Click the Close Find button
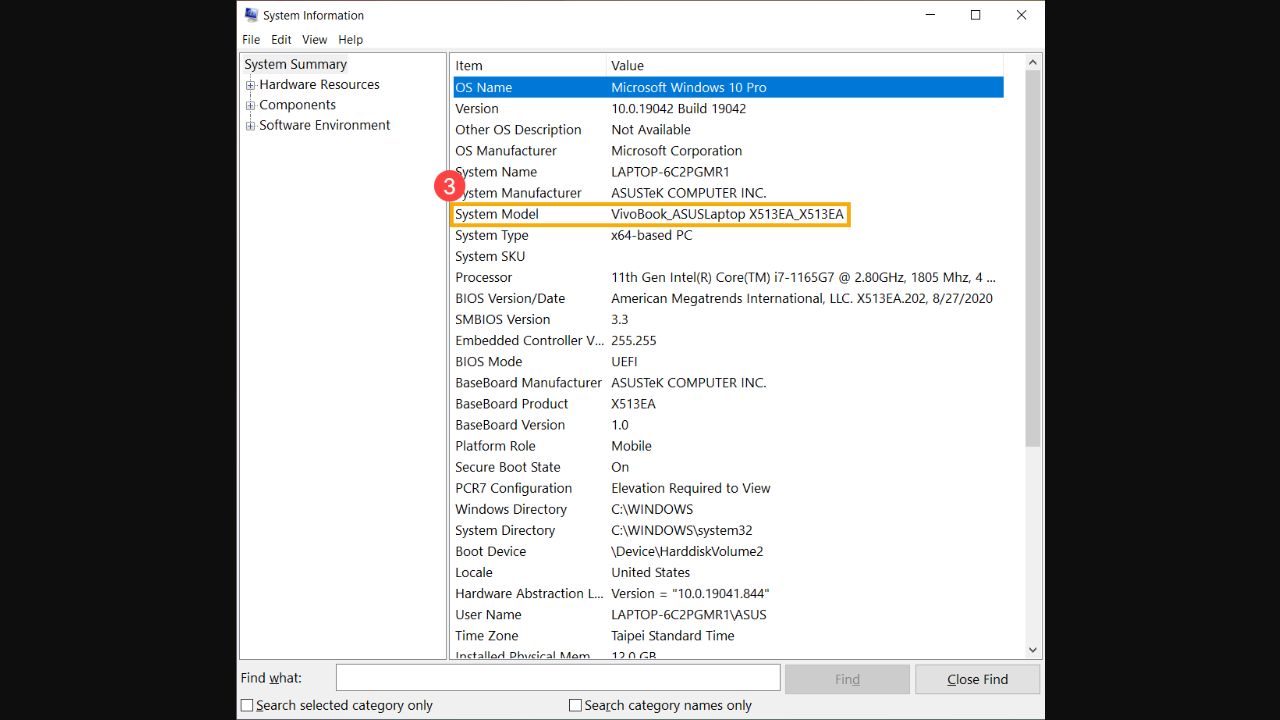 (977, 679)
